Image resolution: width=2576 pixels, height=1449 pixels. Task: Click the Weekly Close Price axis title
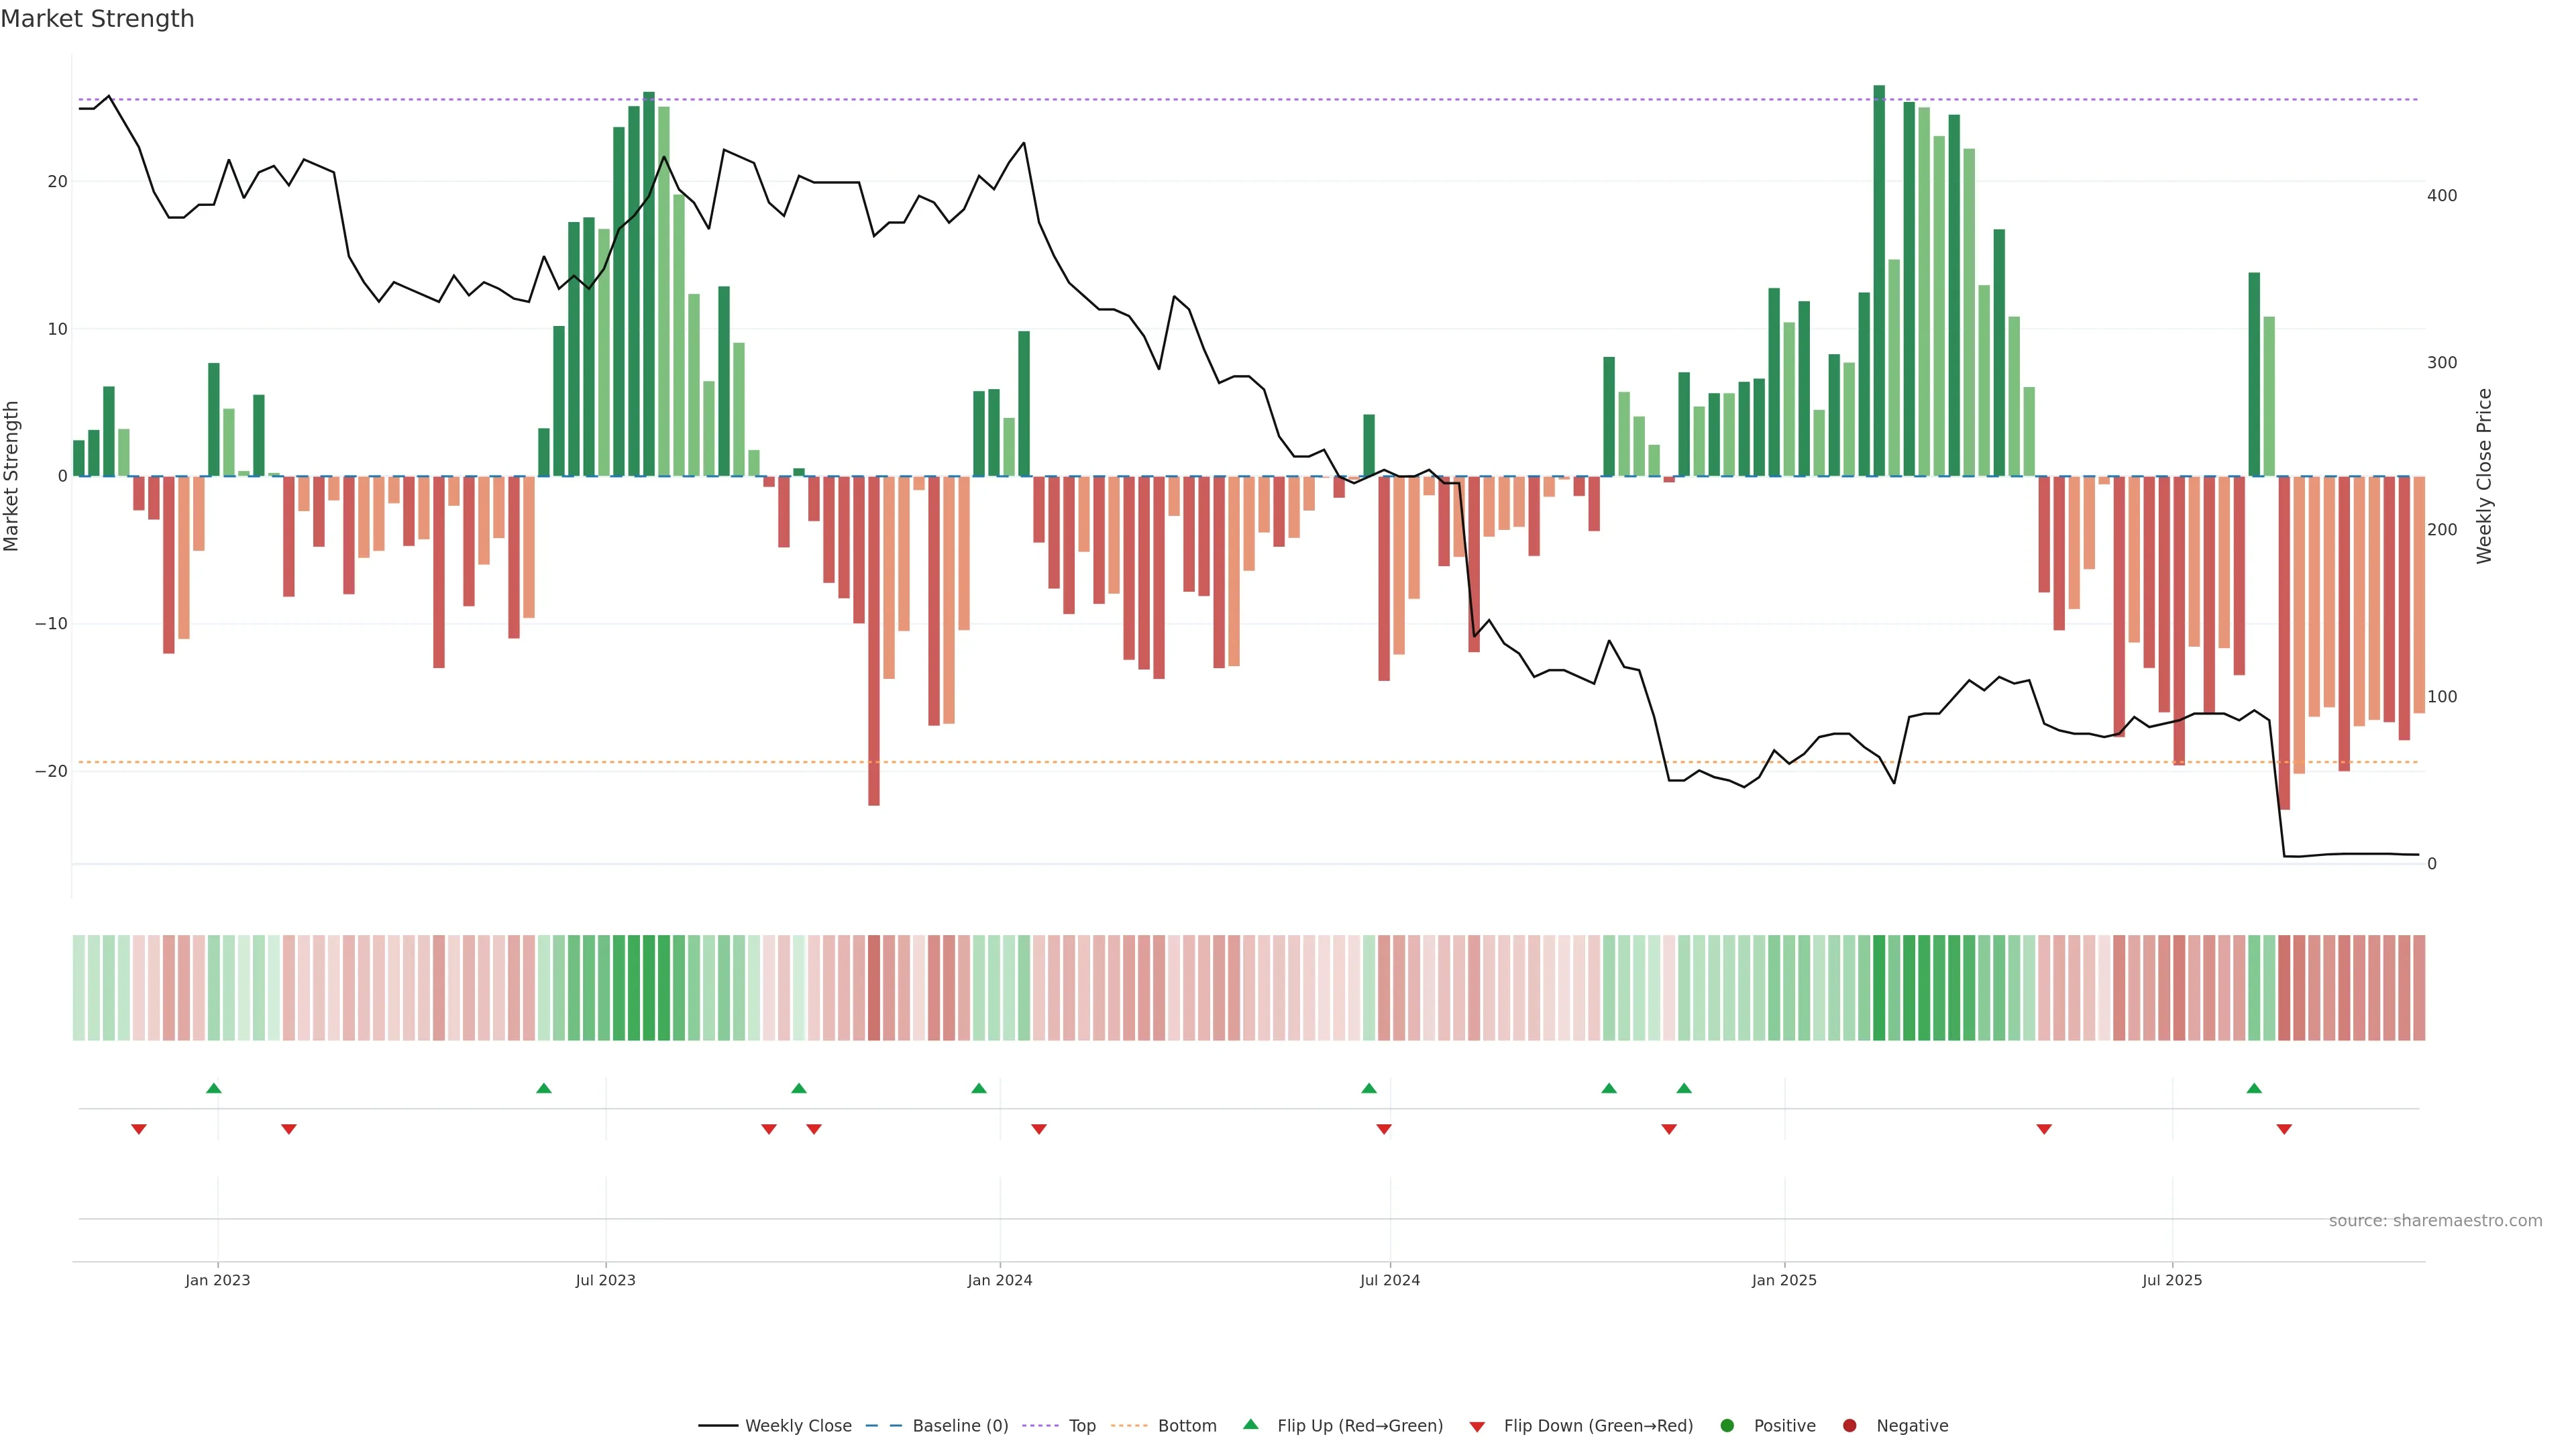(x=2484, y=476)
